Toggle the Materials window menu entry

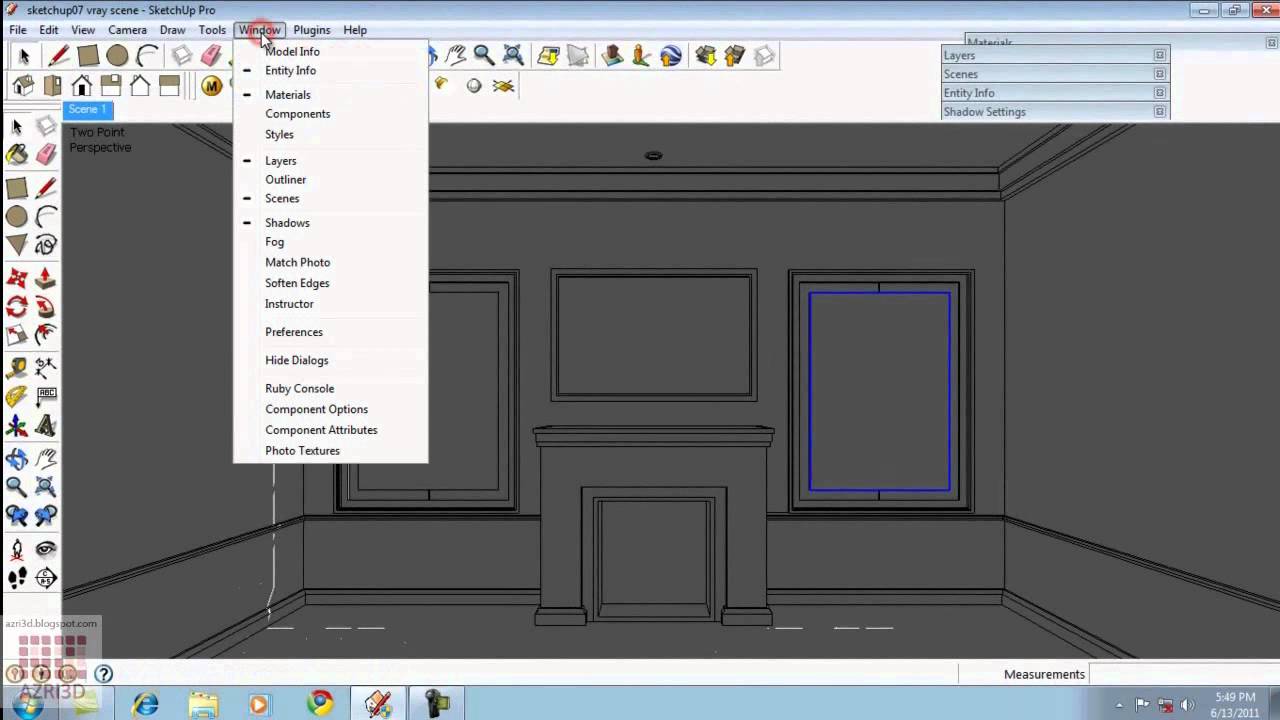tap(331, 95)
